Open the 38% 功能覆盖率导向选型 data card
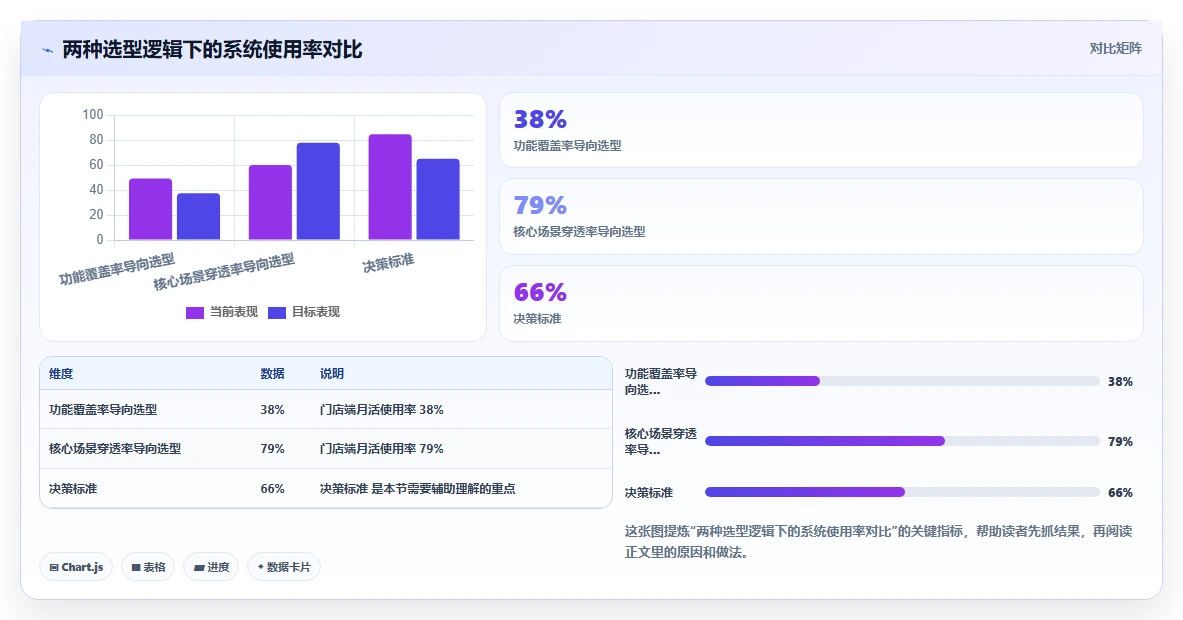 point(821,130)
